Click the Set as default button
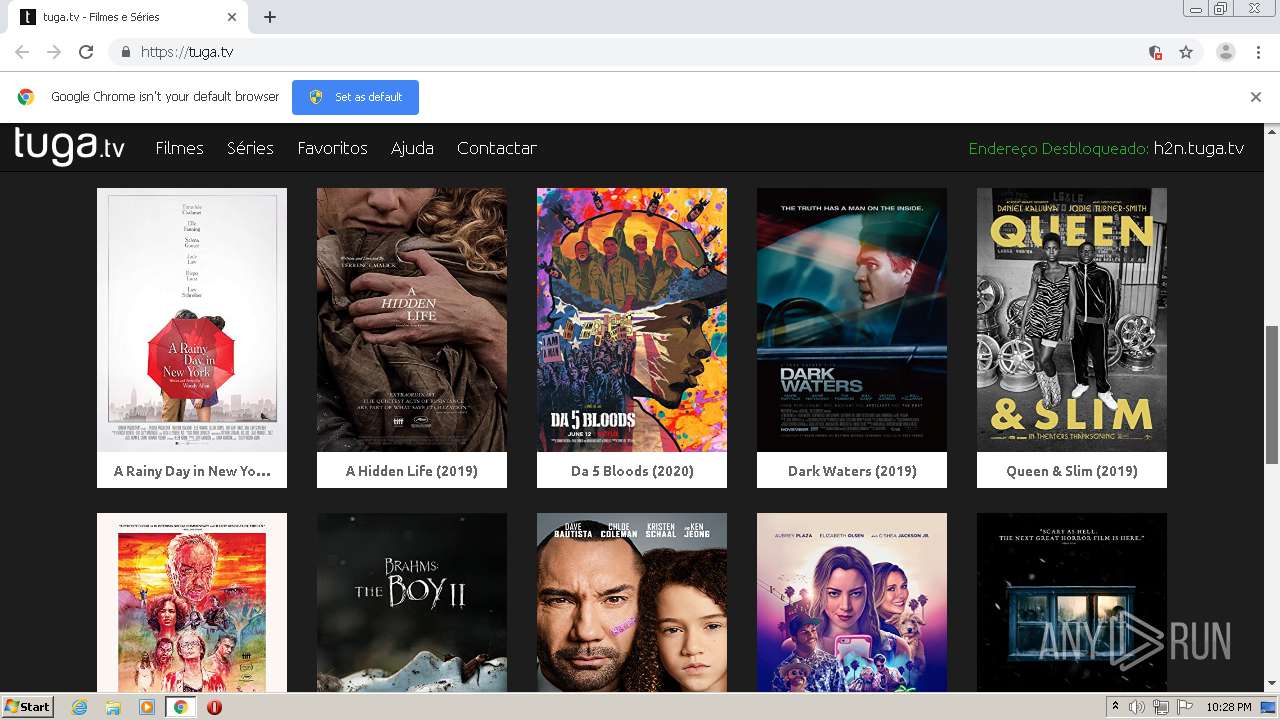Image resolution: width=1280 pixels, height=720 pixels. pyautogui.click(x=355, y=97)
